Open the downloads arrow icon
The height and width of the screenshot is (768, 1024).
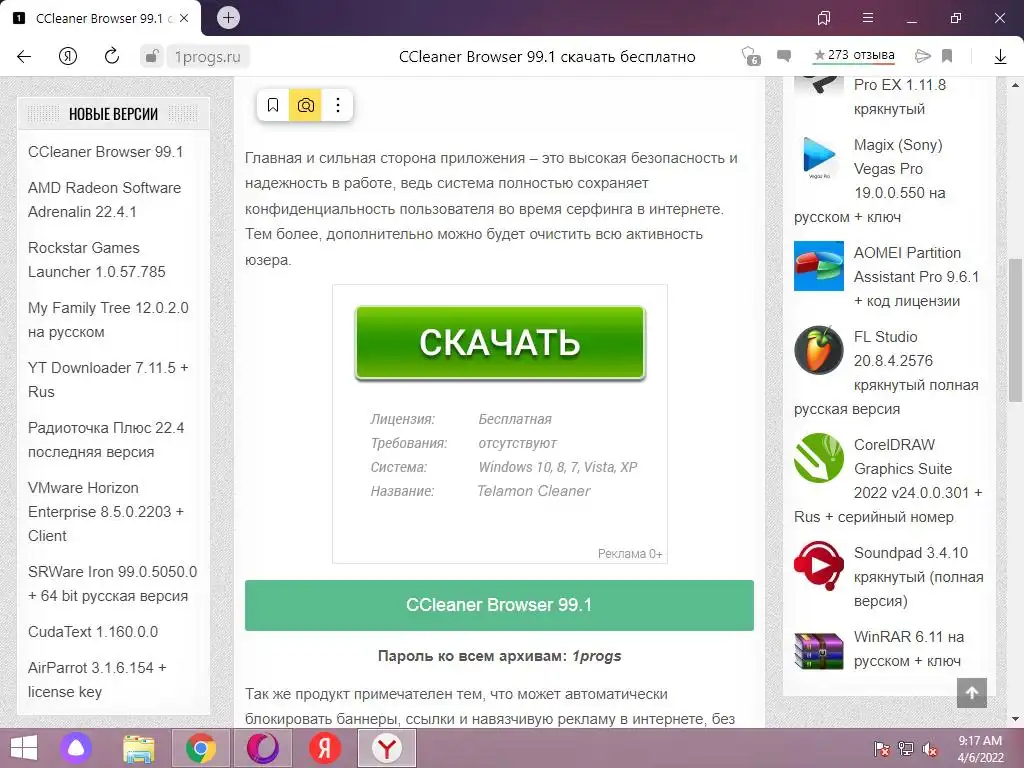pyautogui.click(x=1000, y=57)
